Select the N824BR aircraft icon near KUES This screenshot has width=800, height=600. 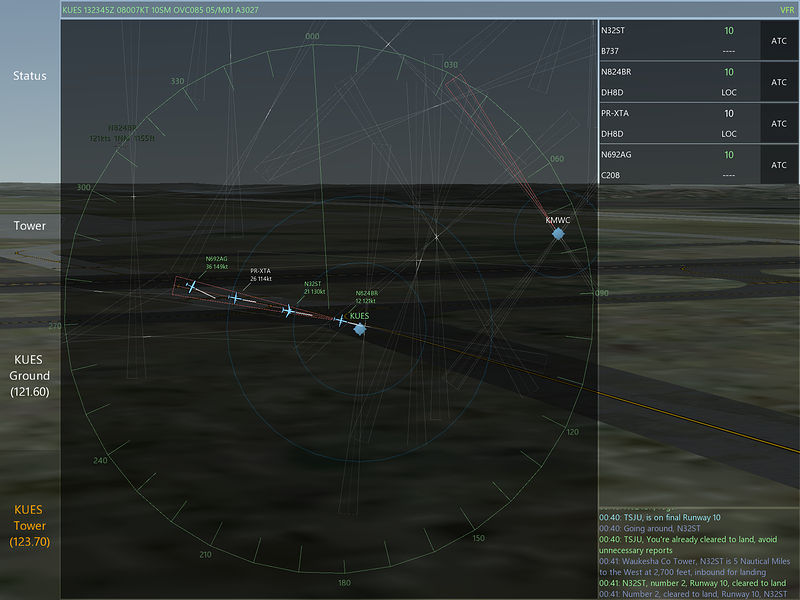point(340,320)
